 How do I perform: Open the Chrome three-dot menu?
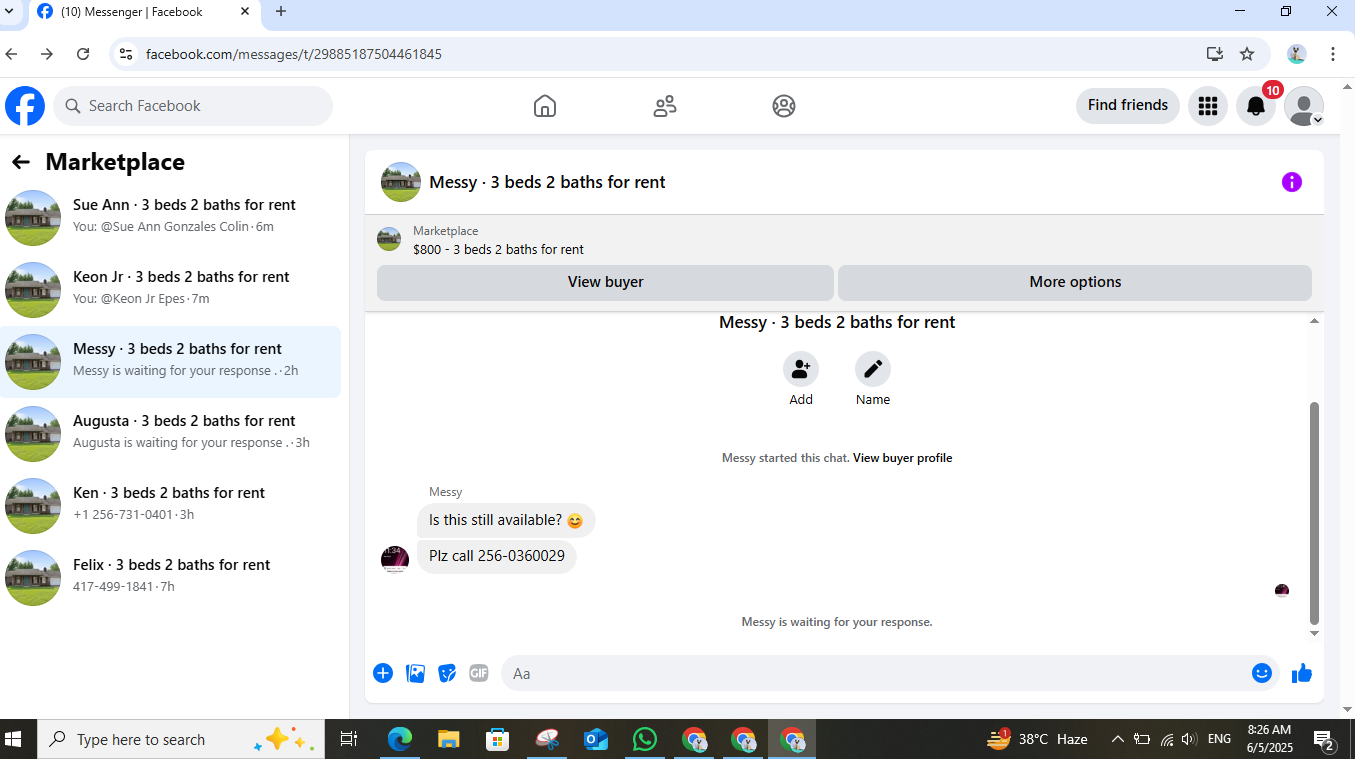click(1333, 54)
